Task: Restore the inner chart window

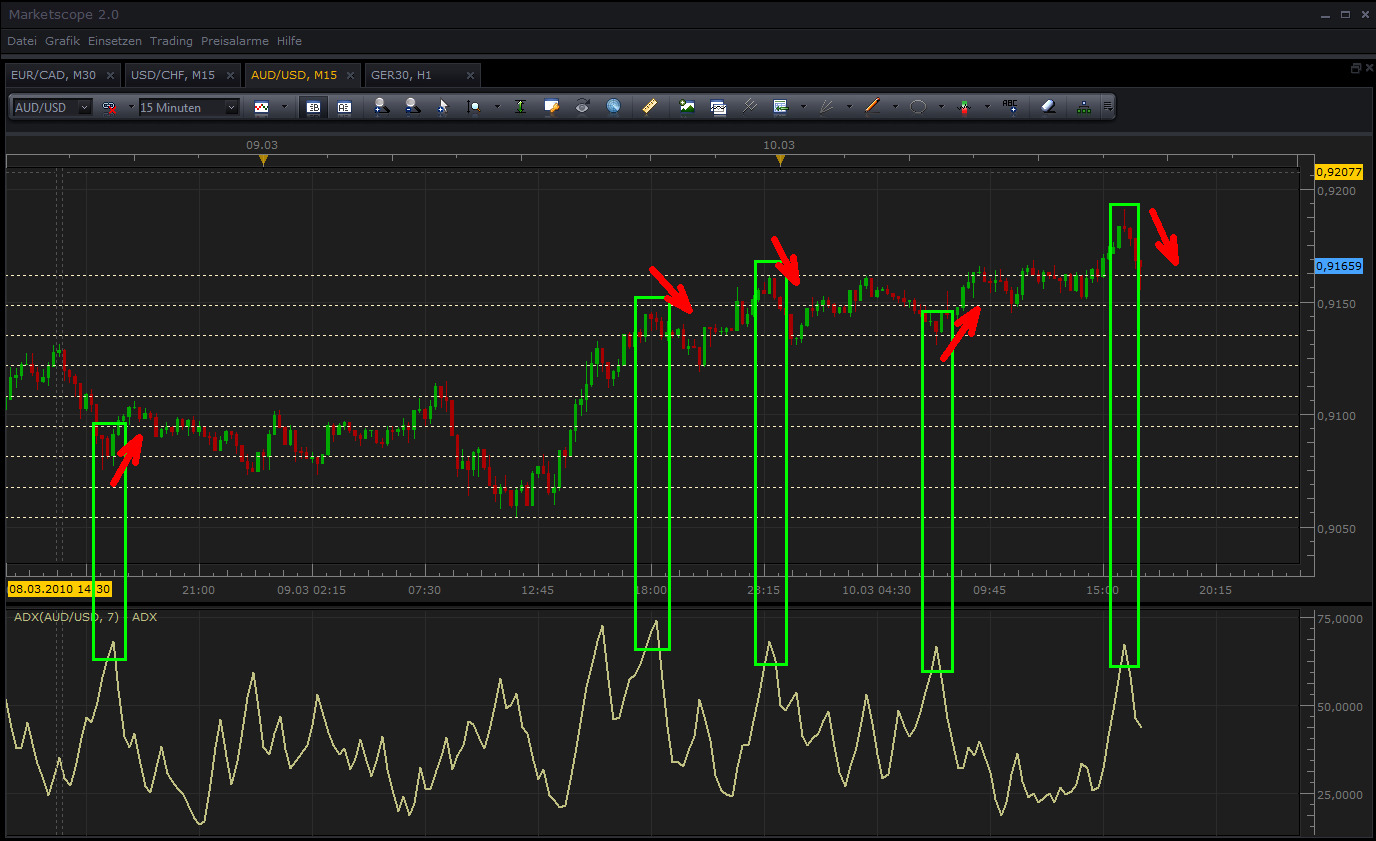Action: pyautogui.click(x=1355, y=68)
